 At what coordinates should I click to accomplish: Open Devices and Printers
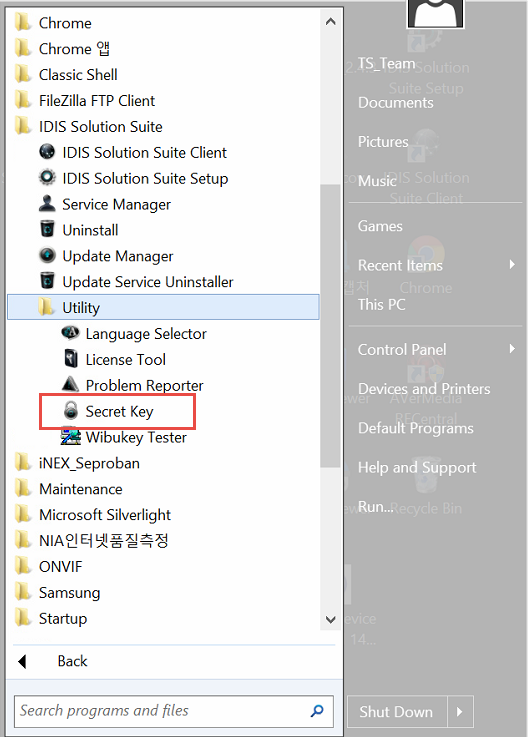point(424,389)
